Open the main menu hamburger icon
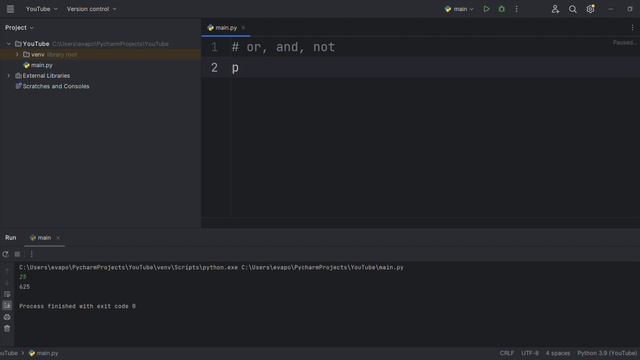 coord(10,9)
